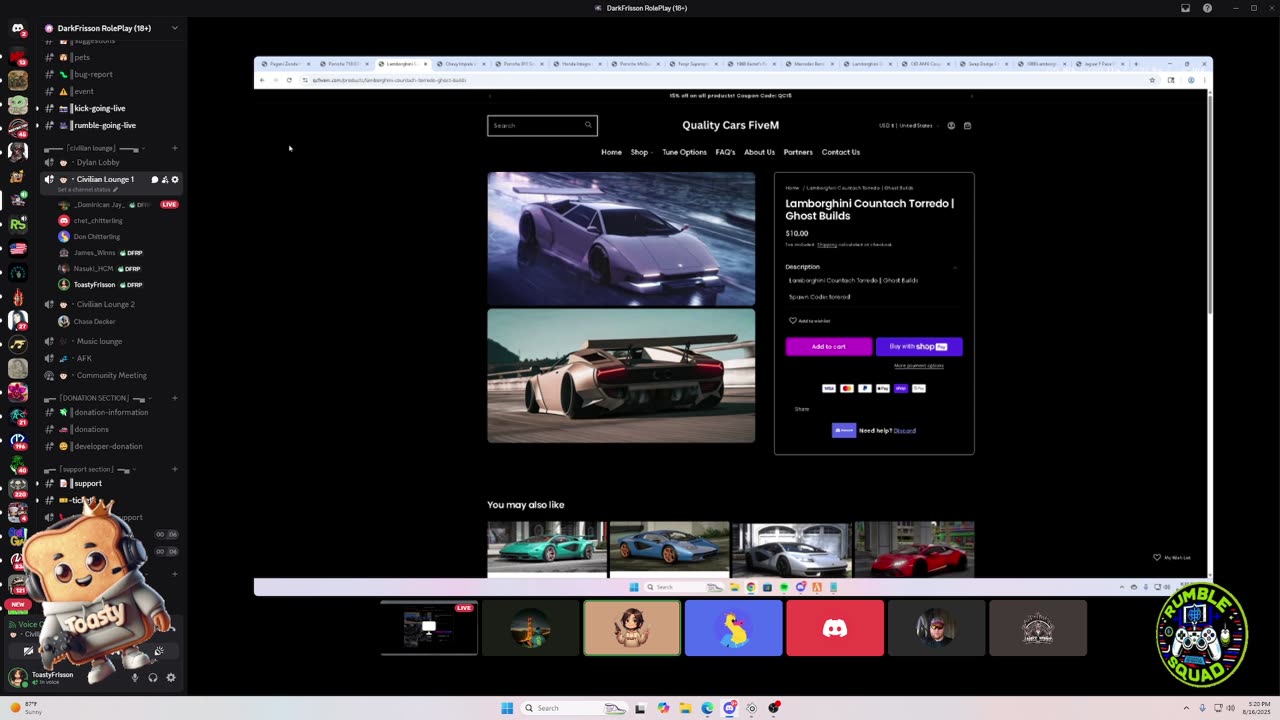Expand the rumble-going-live channel threads arrow

click(37, 125)
